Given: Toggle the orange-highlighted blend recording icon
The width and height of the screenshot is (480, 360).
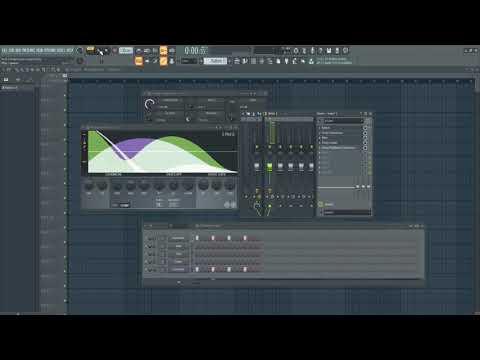Looking at the screenshot, I should pyautogui.click(x=163, y=51).
